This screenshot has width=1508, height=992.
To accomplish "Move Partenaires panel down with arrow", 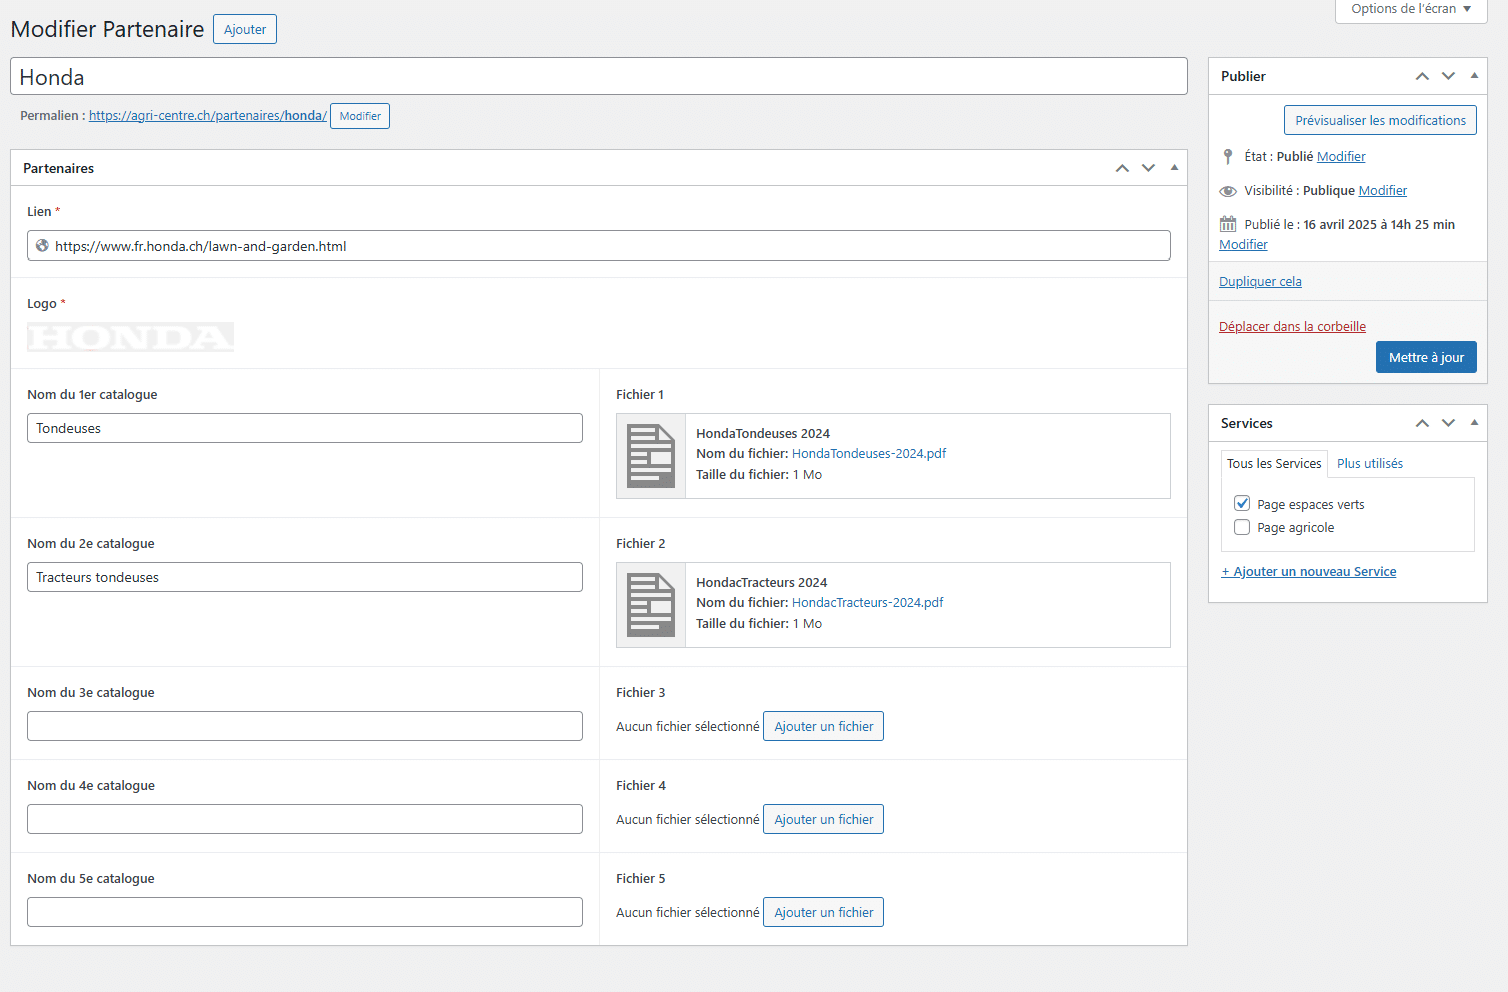I will point(1148,168).
